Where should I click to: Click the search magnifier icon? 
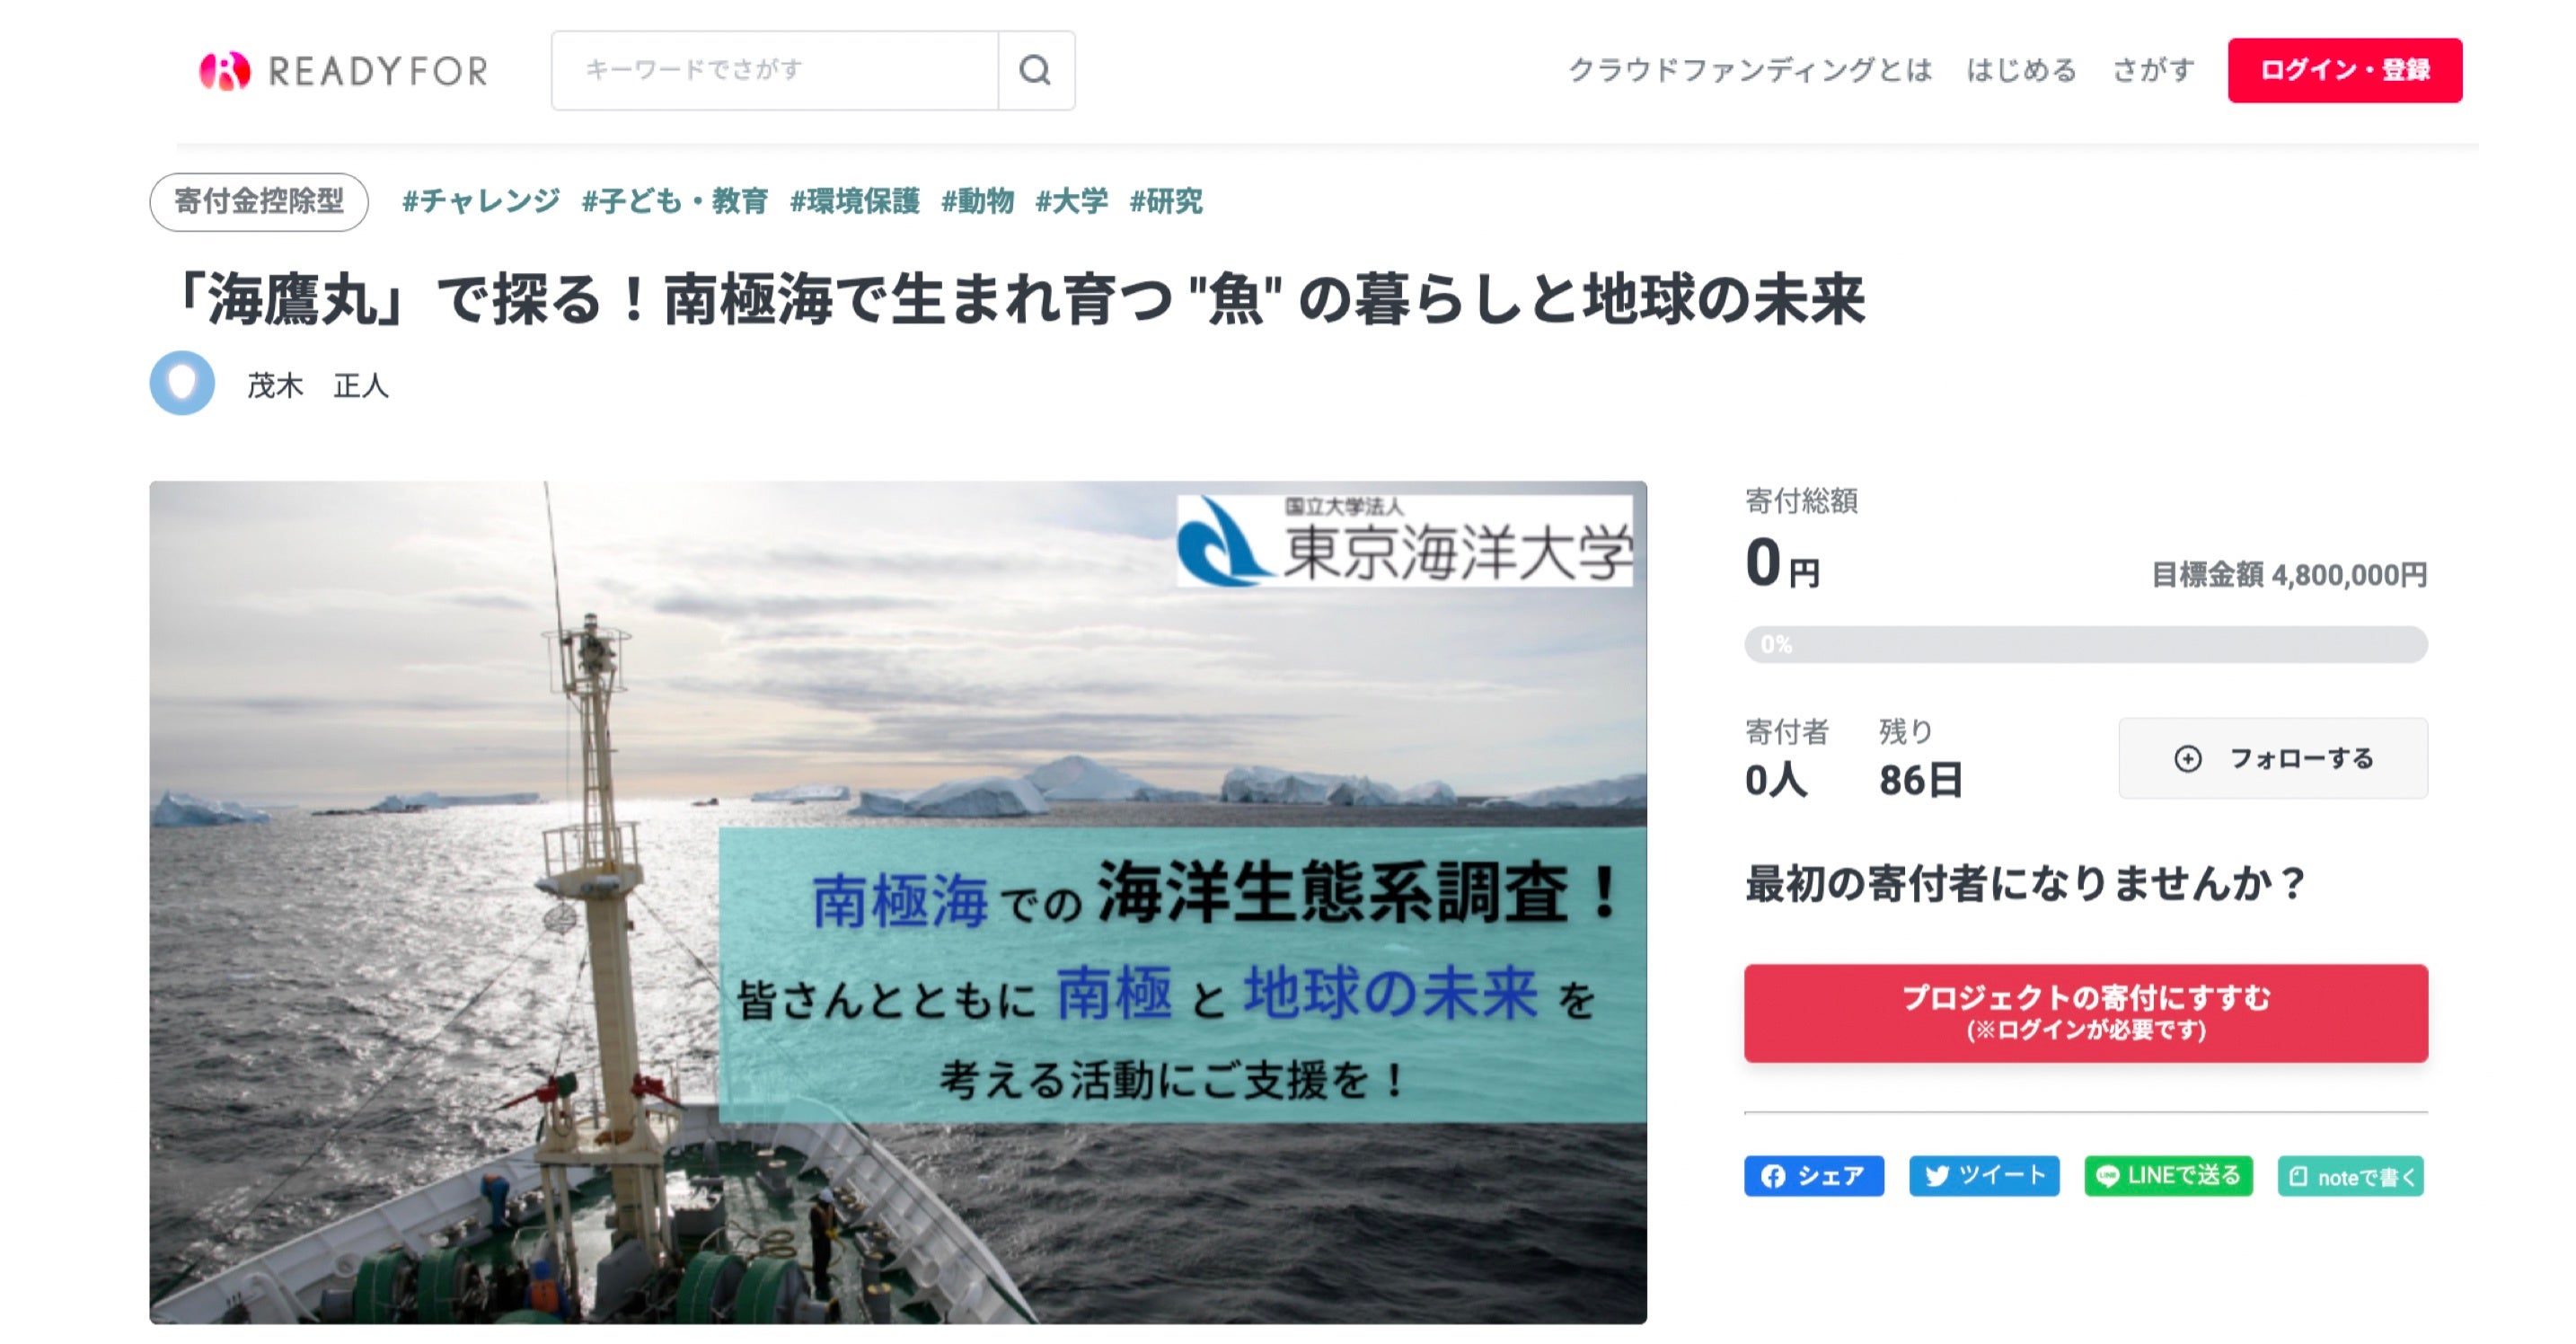1035,70
